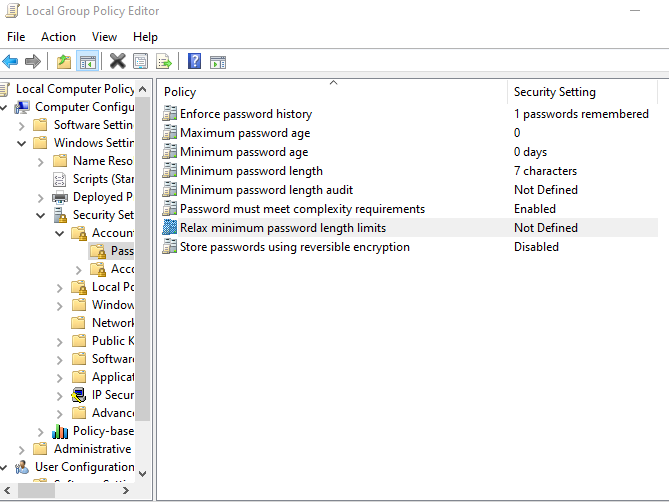Click tree pane horizontal scroll left arrow
The height and width of the screenshot is (502, 669).
[x=7, y=490]
